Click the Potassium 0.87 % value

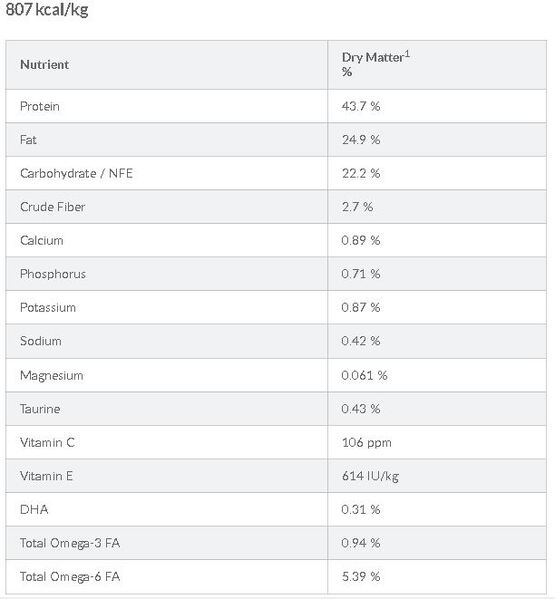click(361, 308)
